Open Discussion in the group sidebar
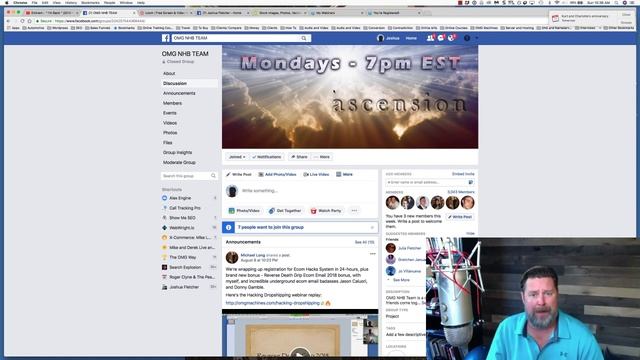The height and width of the screenshot is (360, 640). pyautogui.click(x=175, y=83)
